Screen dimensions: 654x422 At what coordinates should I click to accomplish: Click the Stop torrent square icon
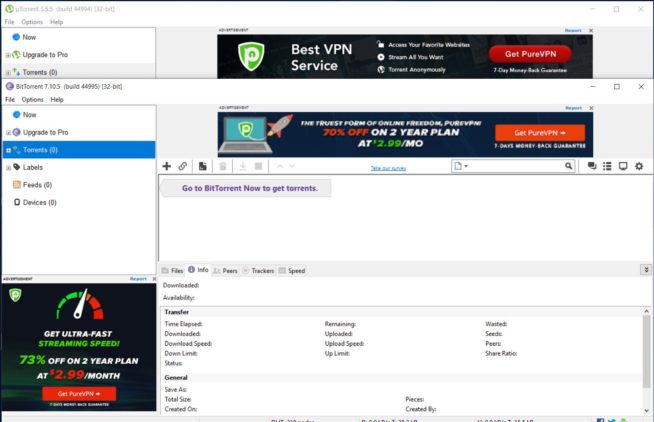coord(259,166)
